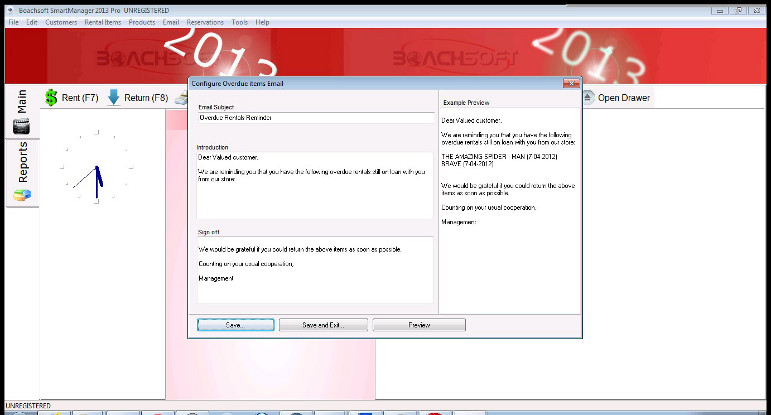Click the "Example Preview" heading text
Image resolution: width=771 pixels, height=415 pixels.
point(466,102)
